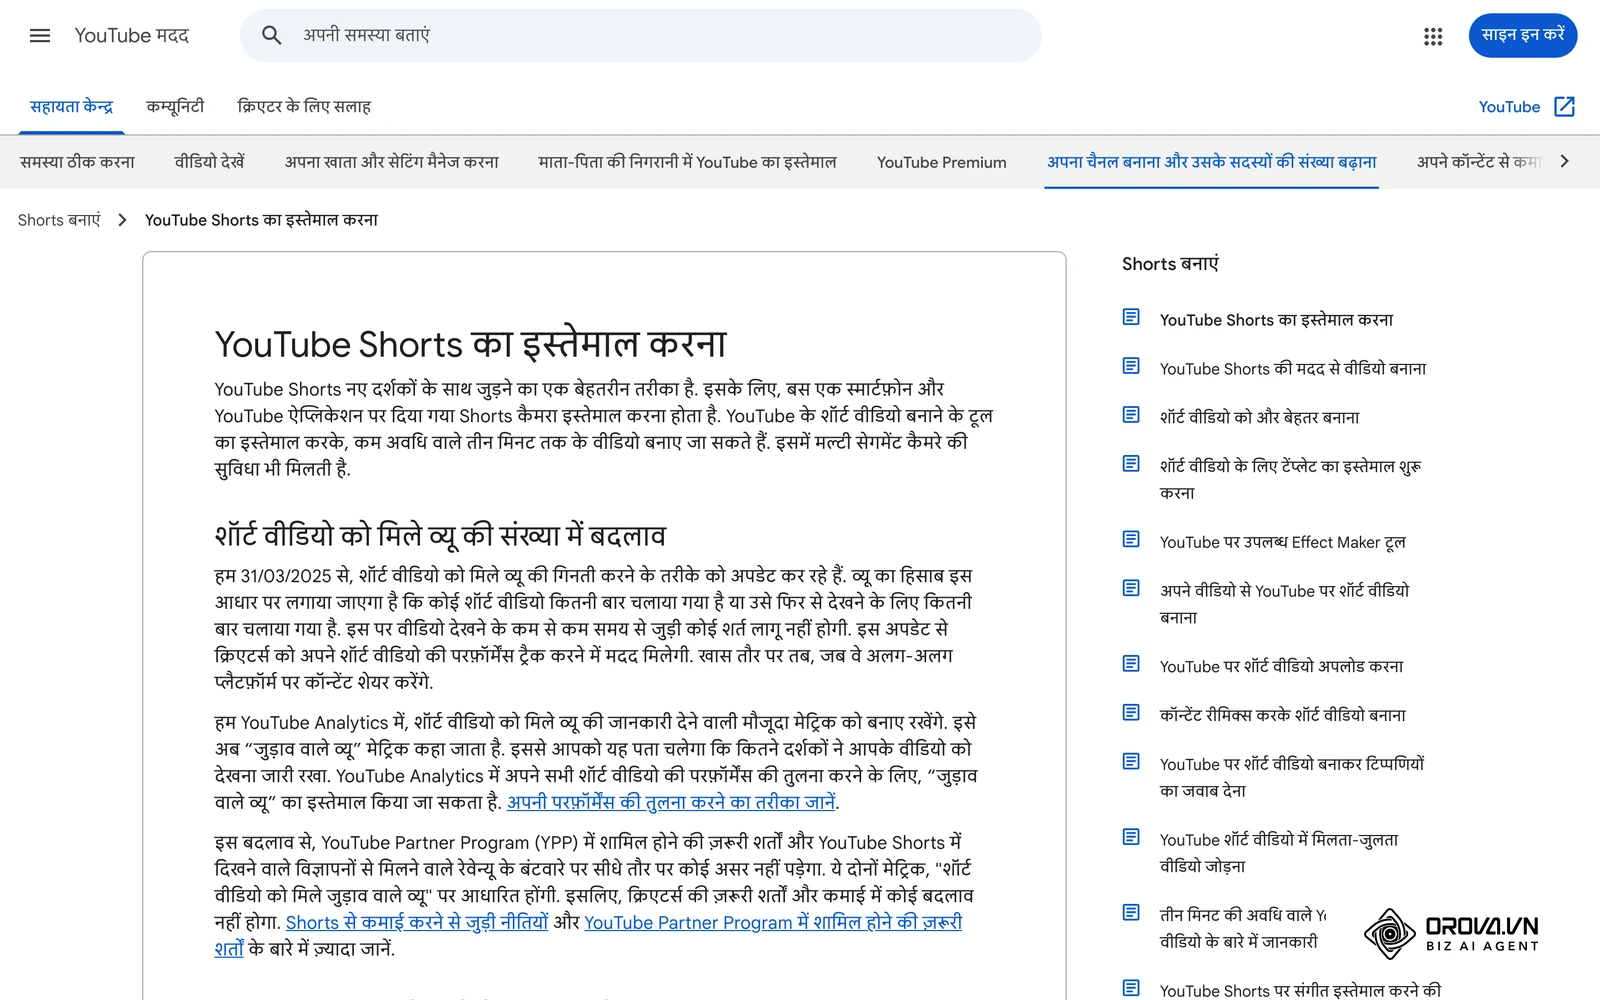Click article icon beside शॉर्ट वीडियो अपलोड करना
The height and width of the screenshot is (1000, 1600).
1131,663
